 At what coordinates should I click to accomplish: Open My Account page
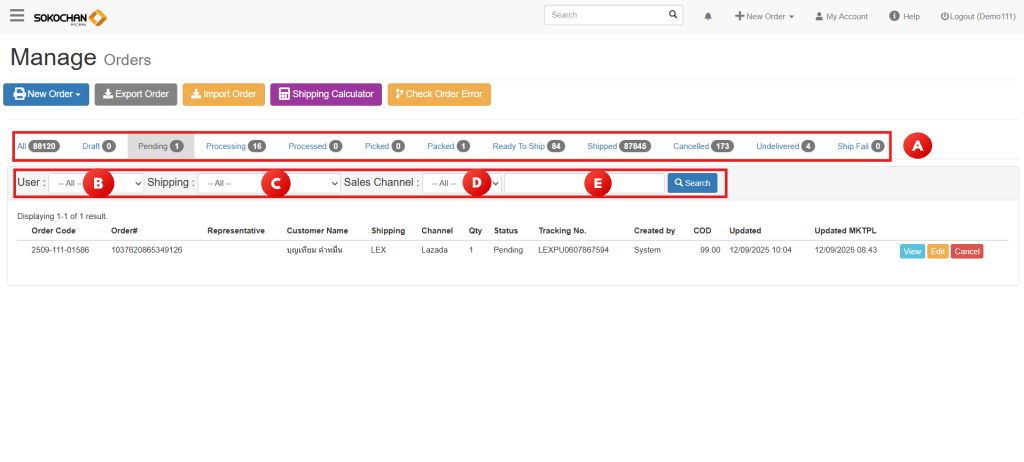coord(841,17)
